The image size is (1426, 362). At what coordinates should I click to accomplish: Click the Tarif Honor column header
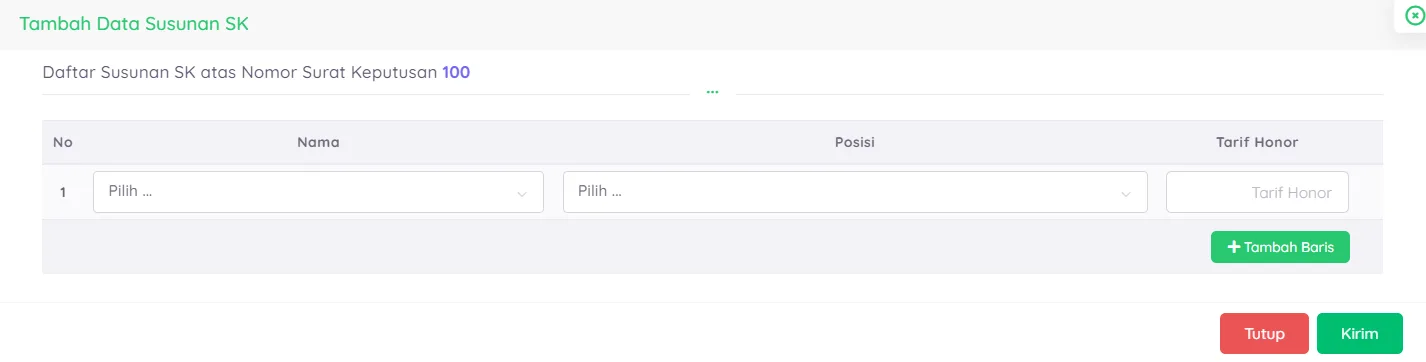coord(1257,142)
